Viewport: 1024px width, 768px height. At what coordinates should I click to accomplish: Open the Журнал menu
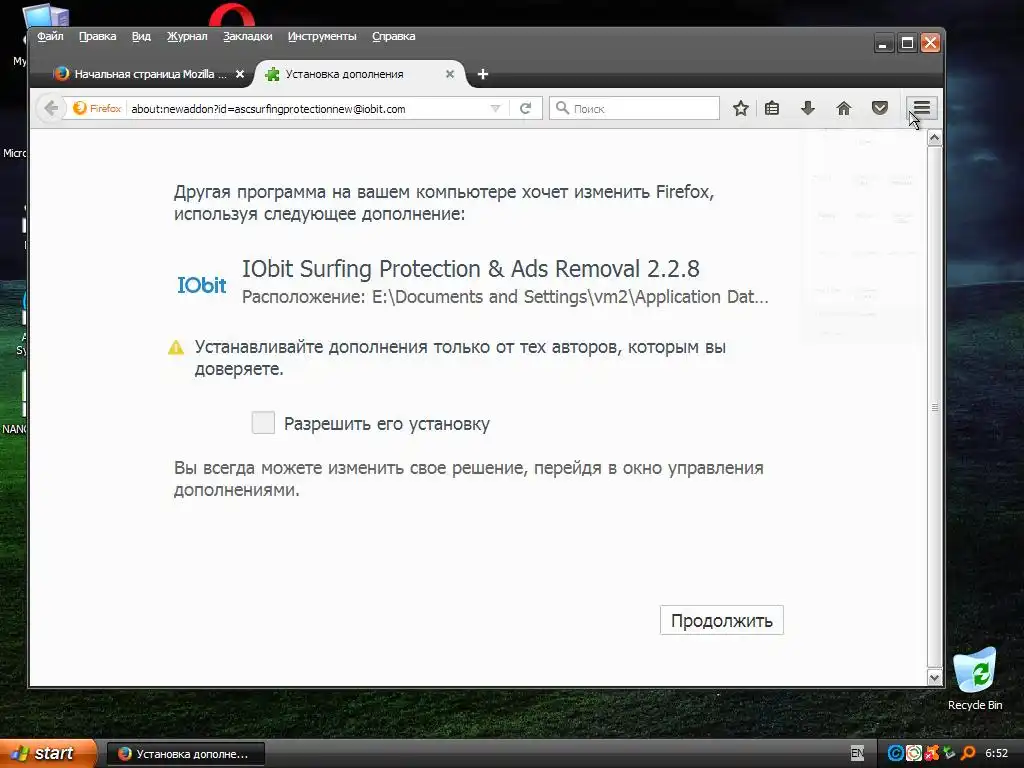[187, 37]
